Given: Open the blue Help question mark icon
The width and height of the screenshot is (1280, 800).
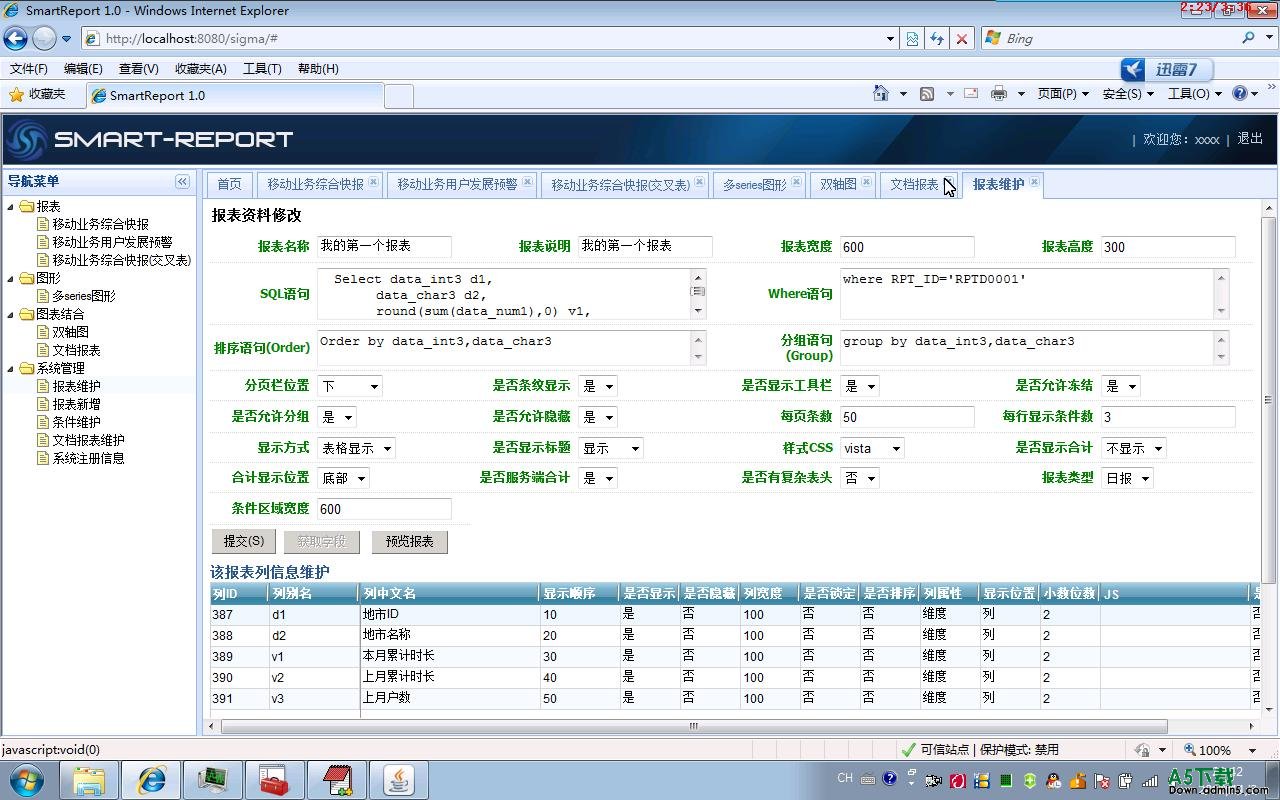Looking at the screenshot, I should pyautogui.click(x=1240, y=93).
